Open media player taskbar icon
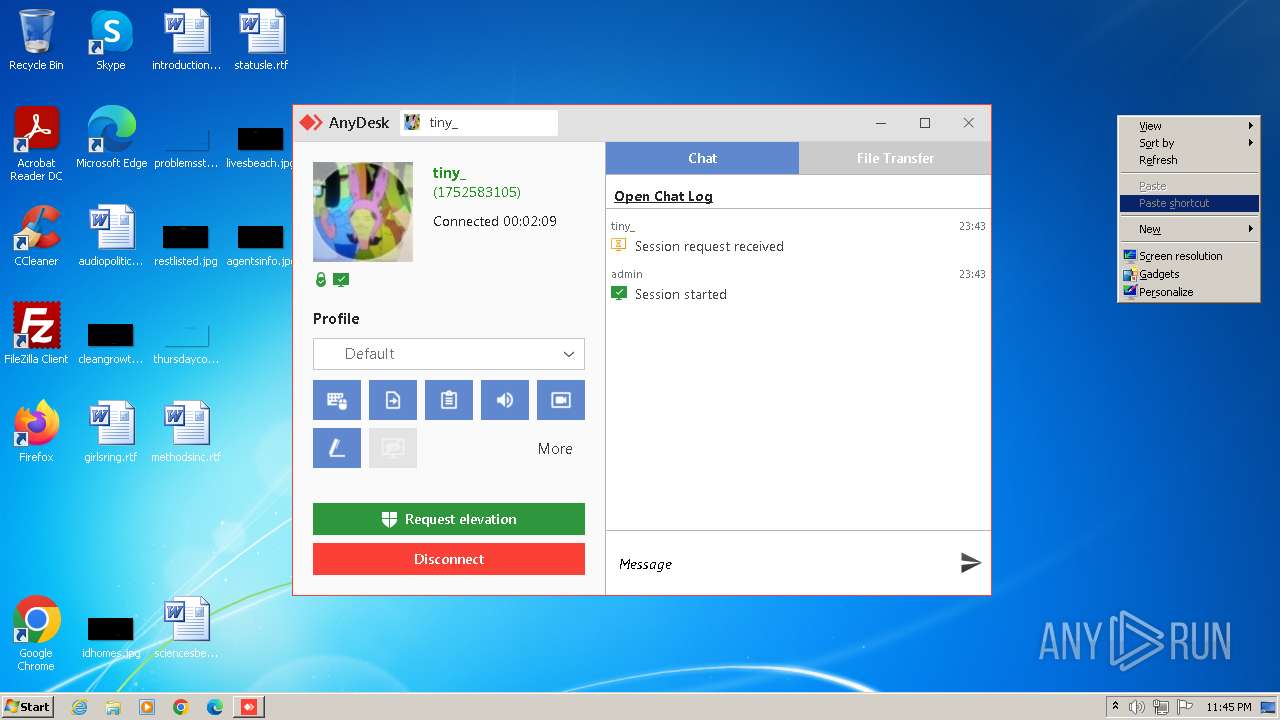Image resolution: width=1280 pixels, height=720 pixels. pyautogui.click(x=147, y=707)
